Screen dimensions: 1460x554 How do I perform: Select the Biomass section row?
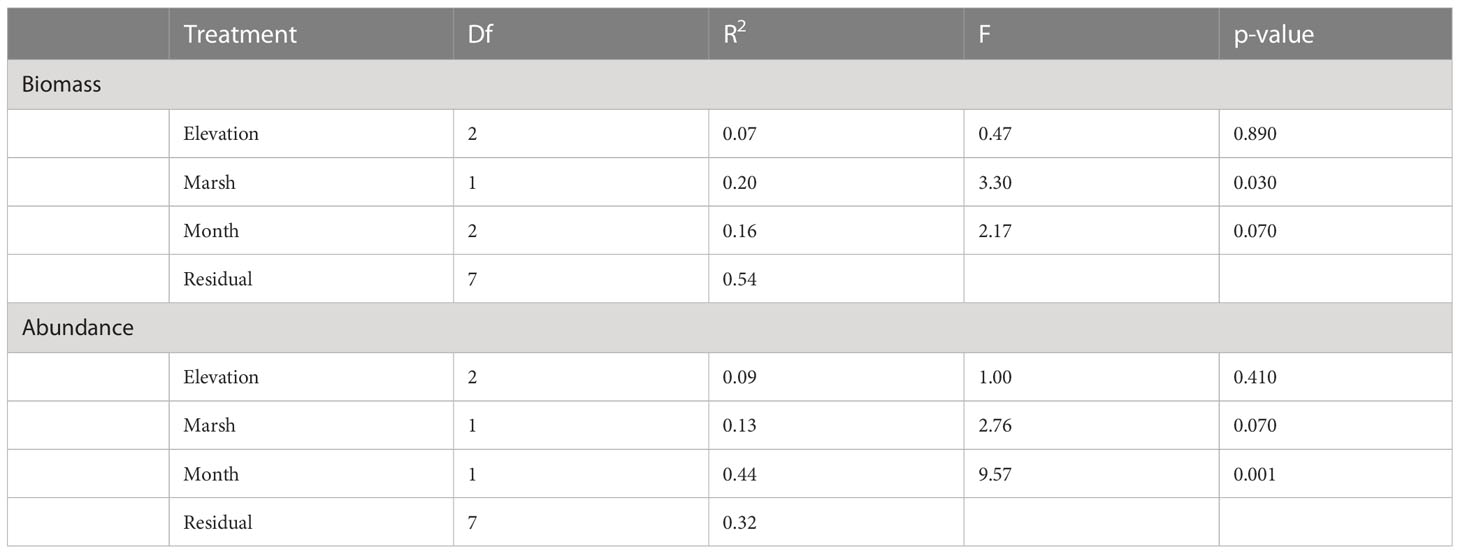click(x=730, y=85)
